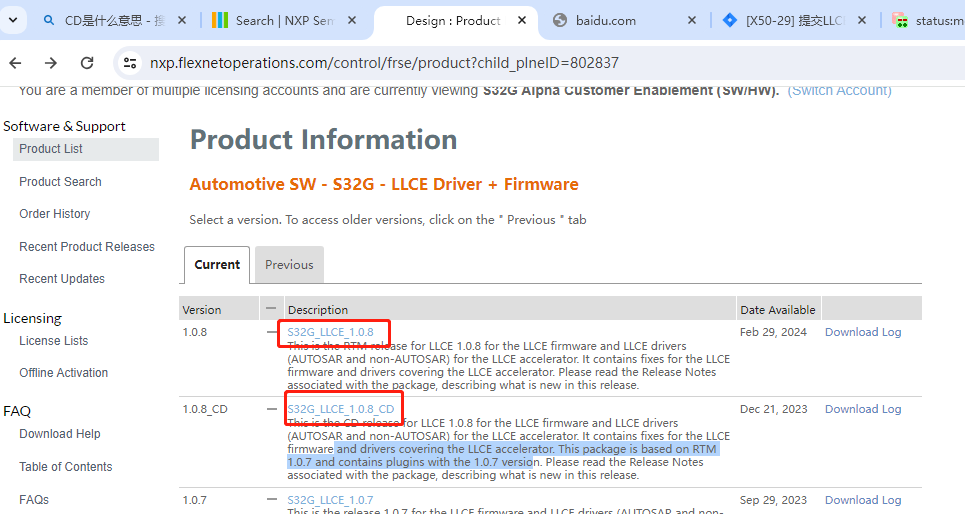965x514 pixels.
Task: Open Product Search in sidebar
Action: click(x=60, y=182)
